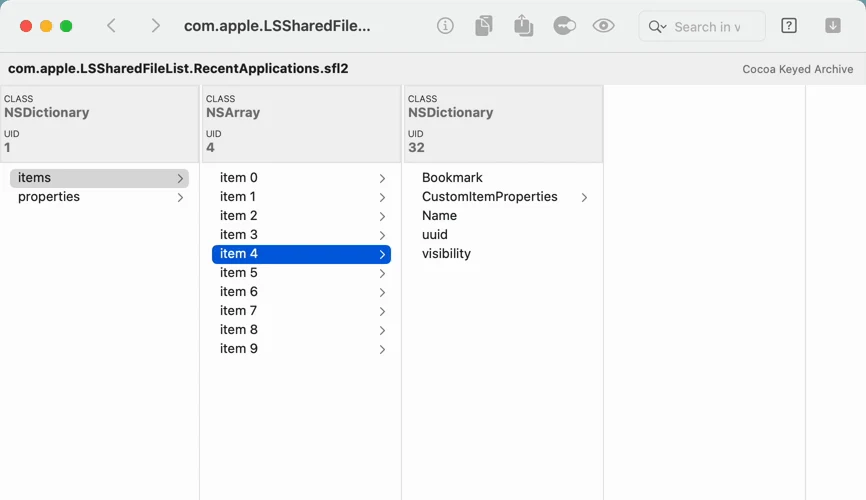The width and height of the screenshot is (866, 500).
Task: Open the info inspector icon
Action: pyautogui.click(x=445, y=26)
